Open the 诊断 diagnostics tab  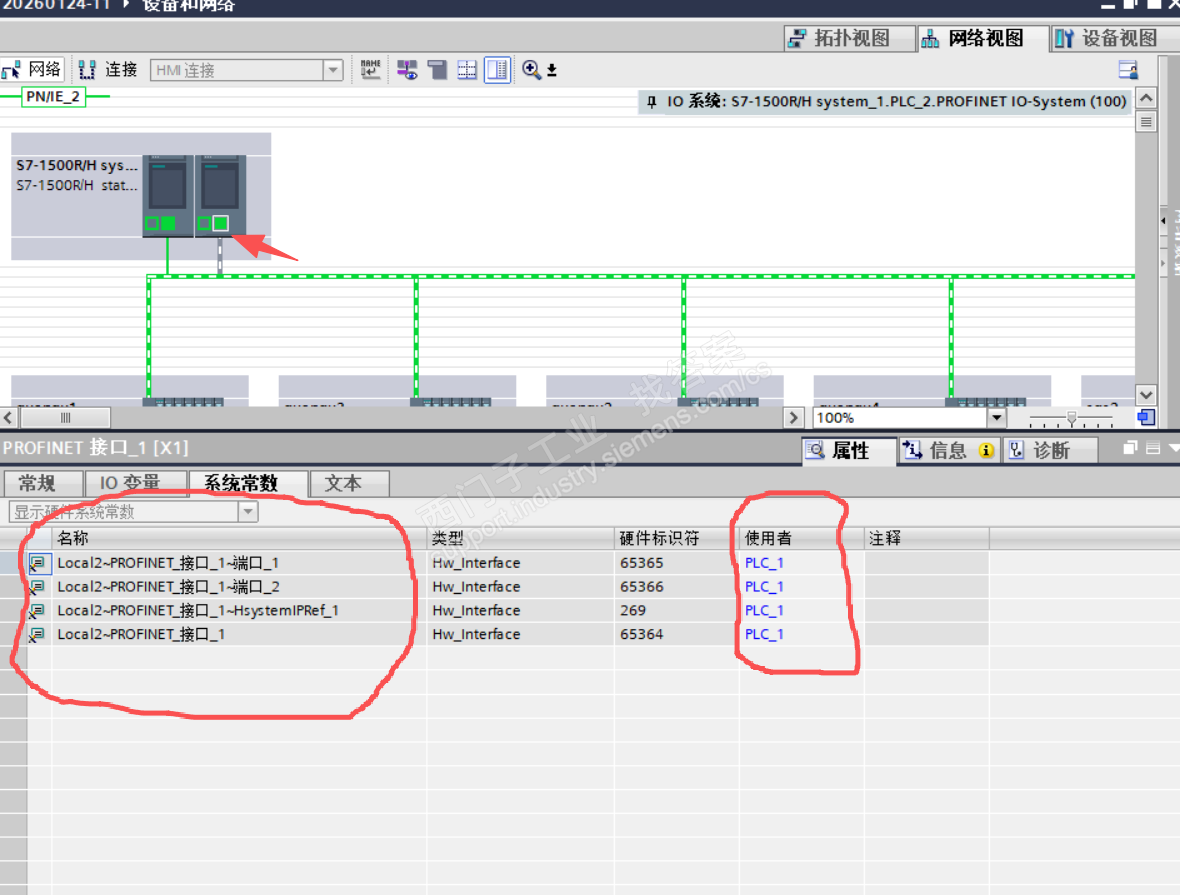click(1050, 450)
